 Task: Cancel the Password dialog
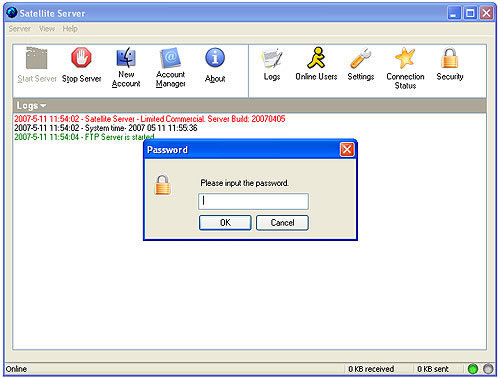pos(282,223)
